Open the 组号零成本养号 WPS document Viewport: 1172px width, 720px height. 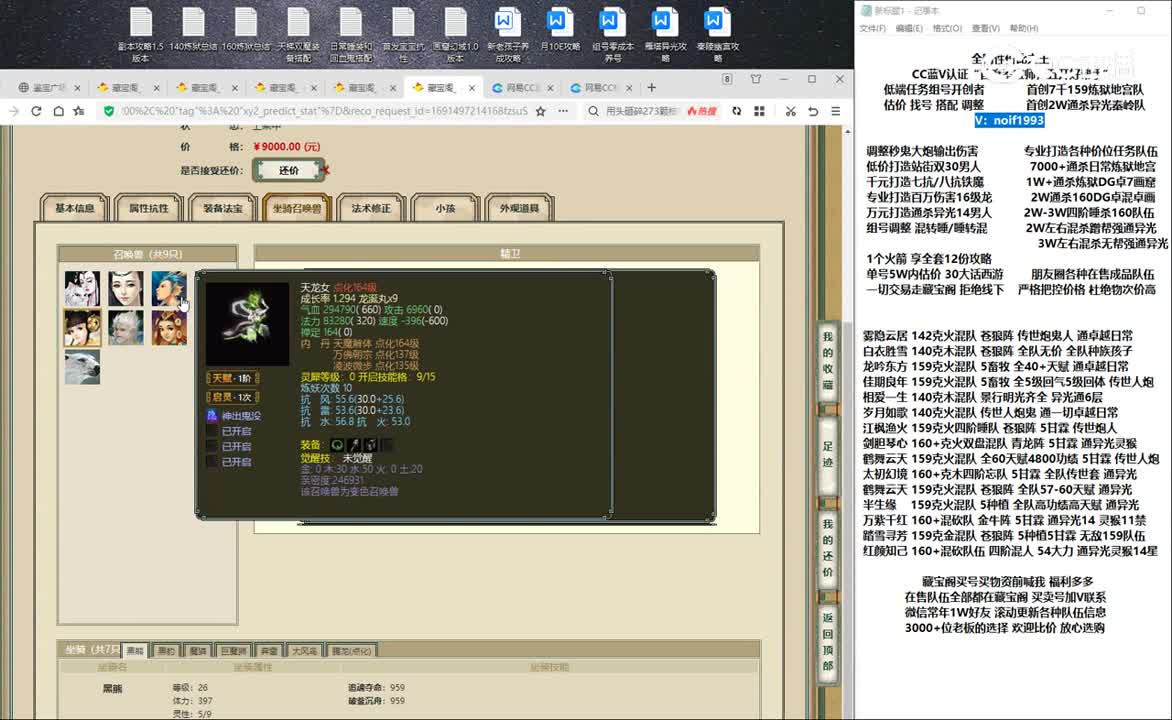(x=612, y=34)
